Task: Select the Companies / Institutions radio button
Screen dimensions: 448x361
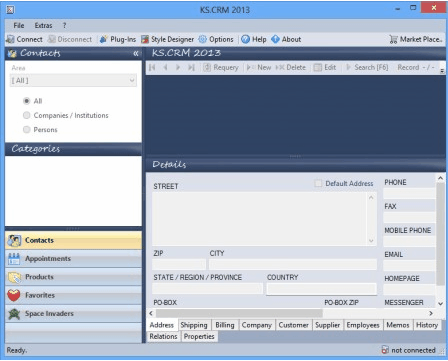Action: pyautogui.click(x=26, y=115)
